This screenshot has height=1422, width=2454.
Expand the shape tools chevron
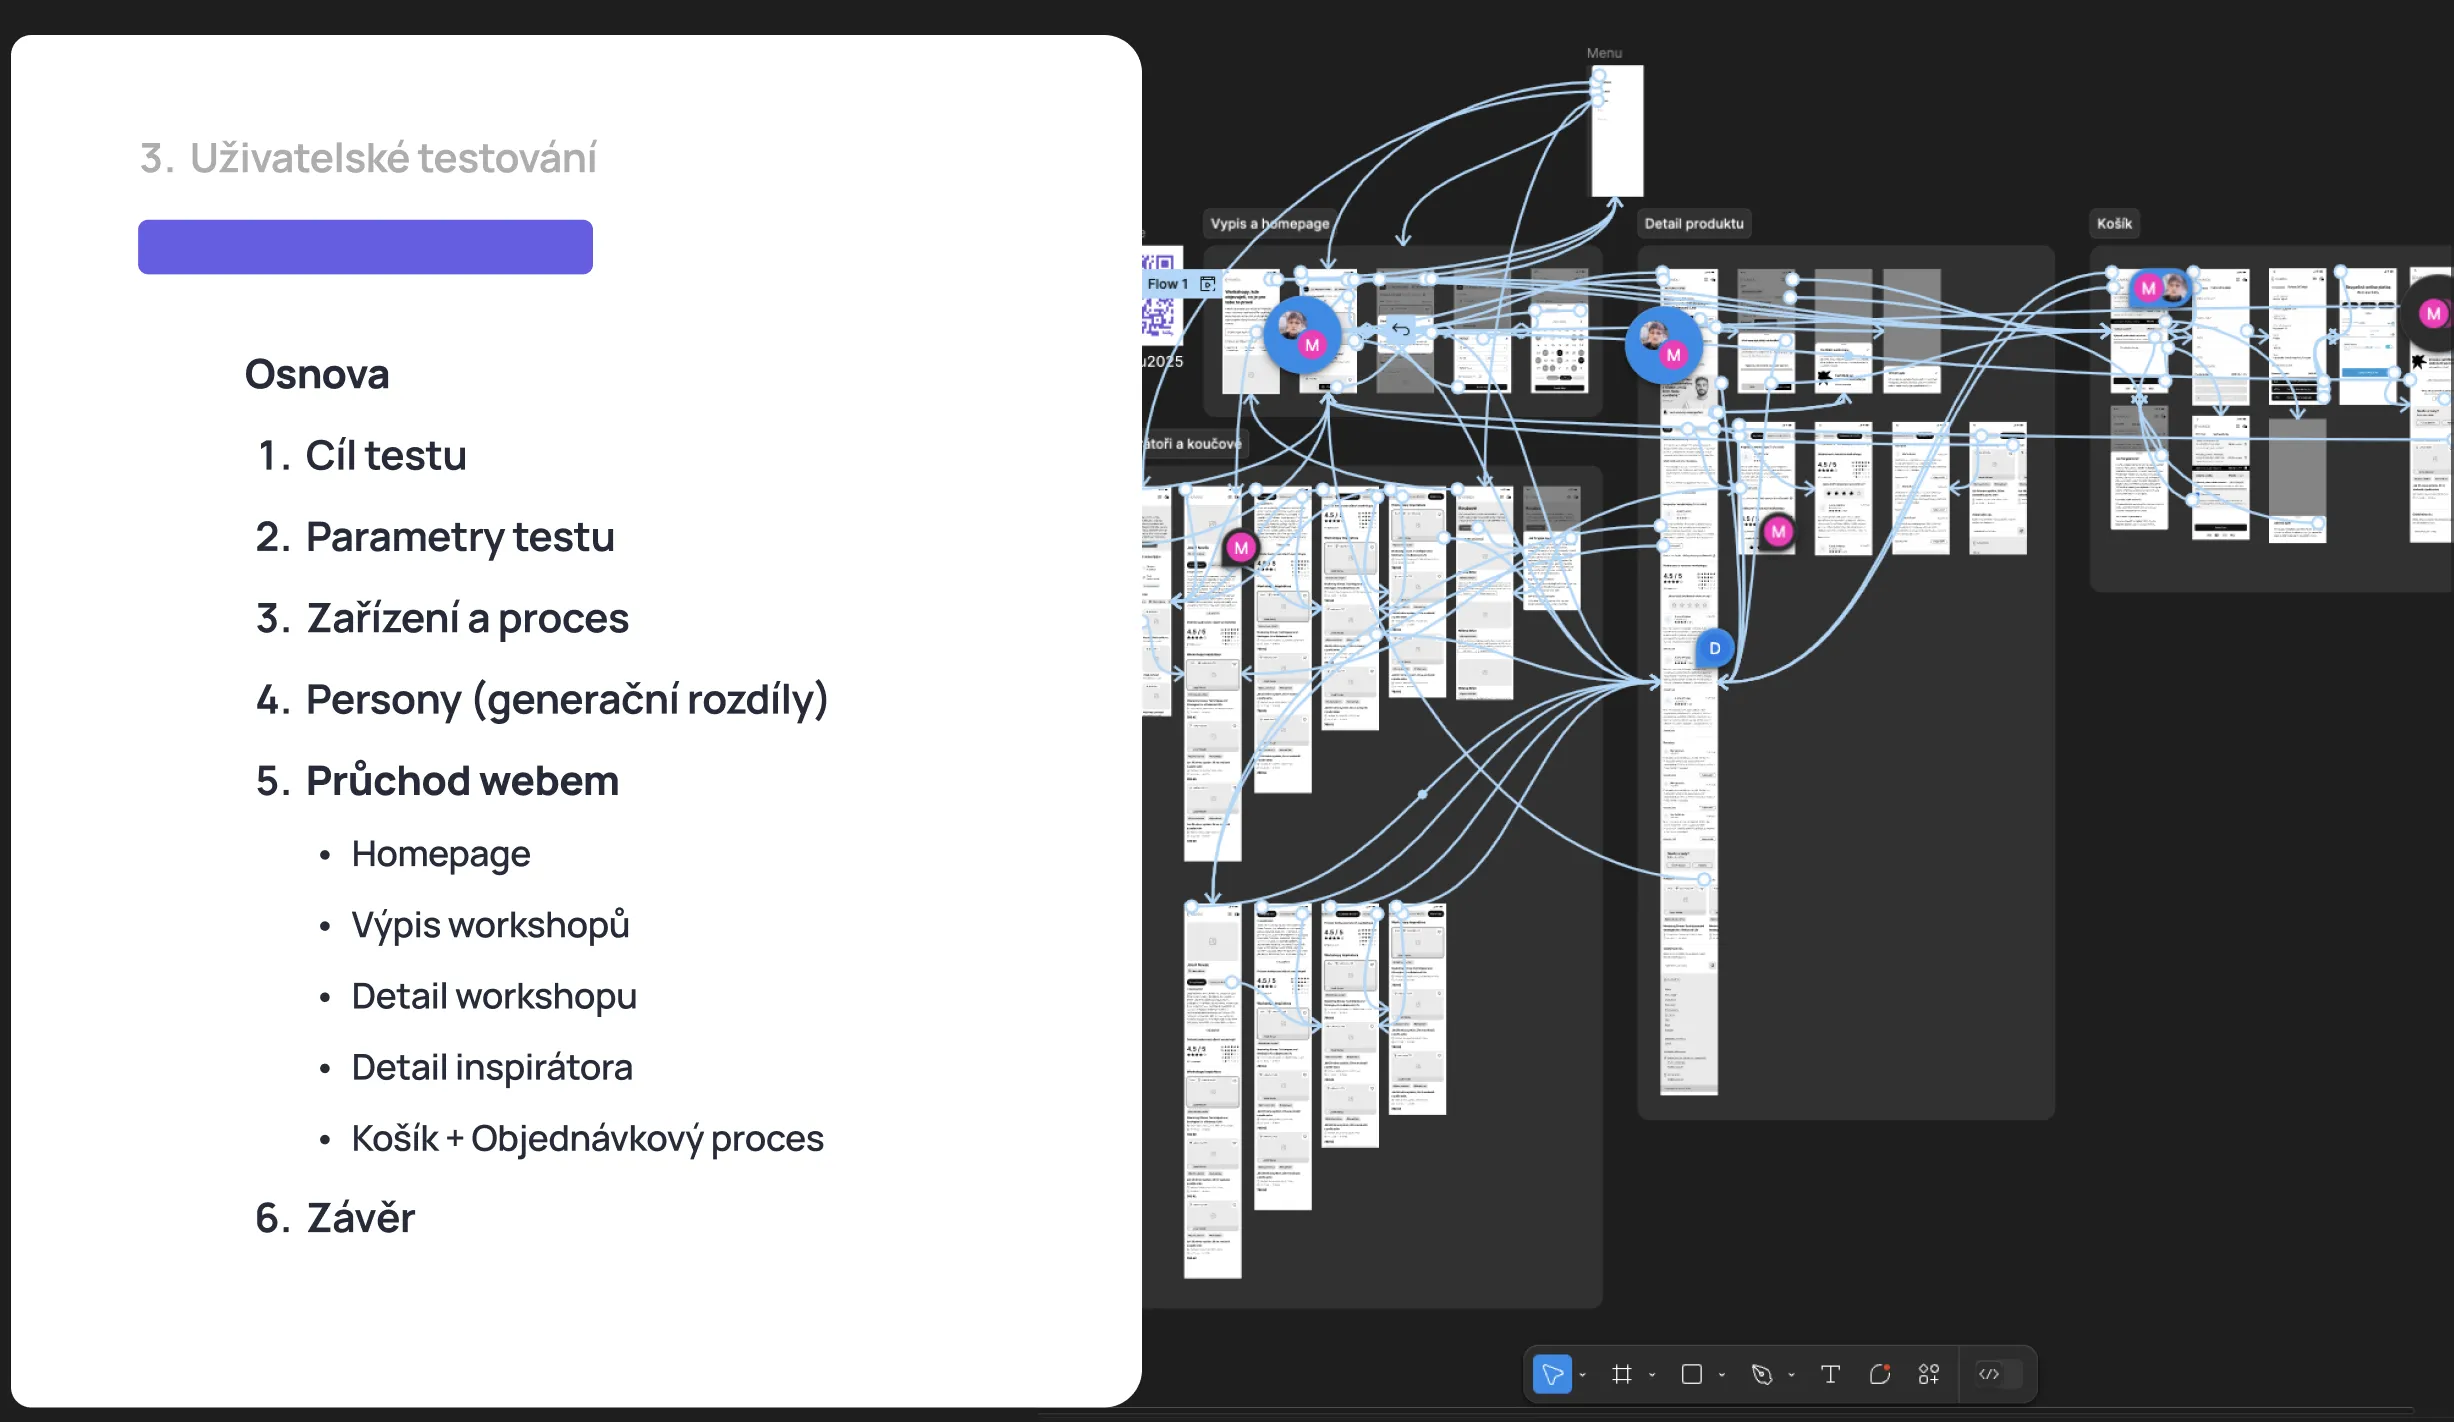[x=1722, y=1375]
